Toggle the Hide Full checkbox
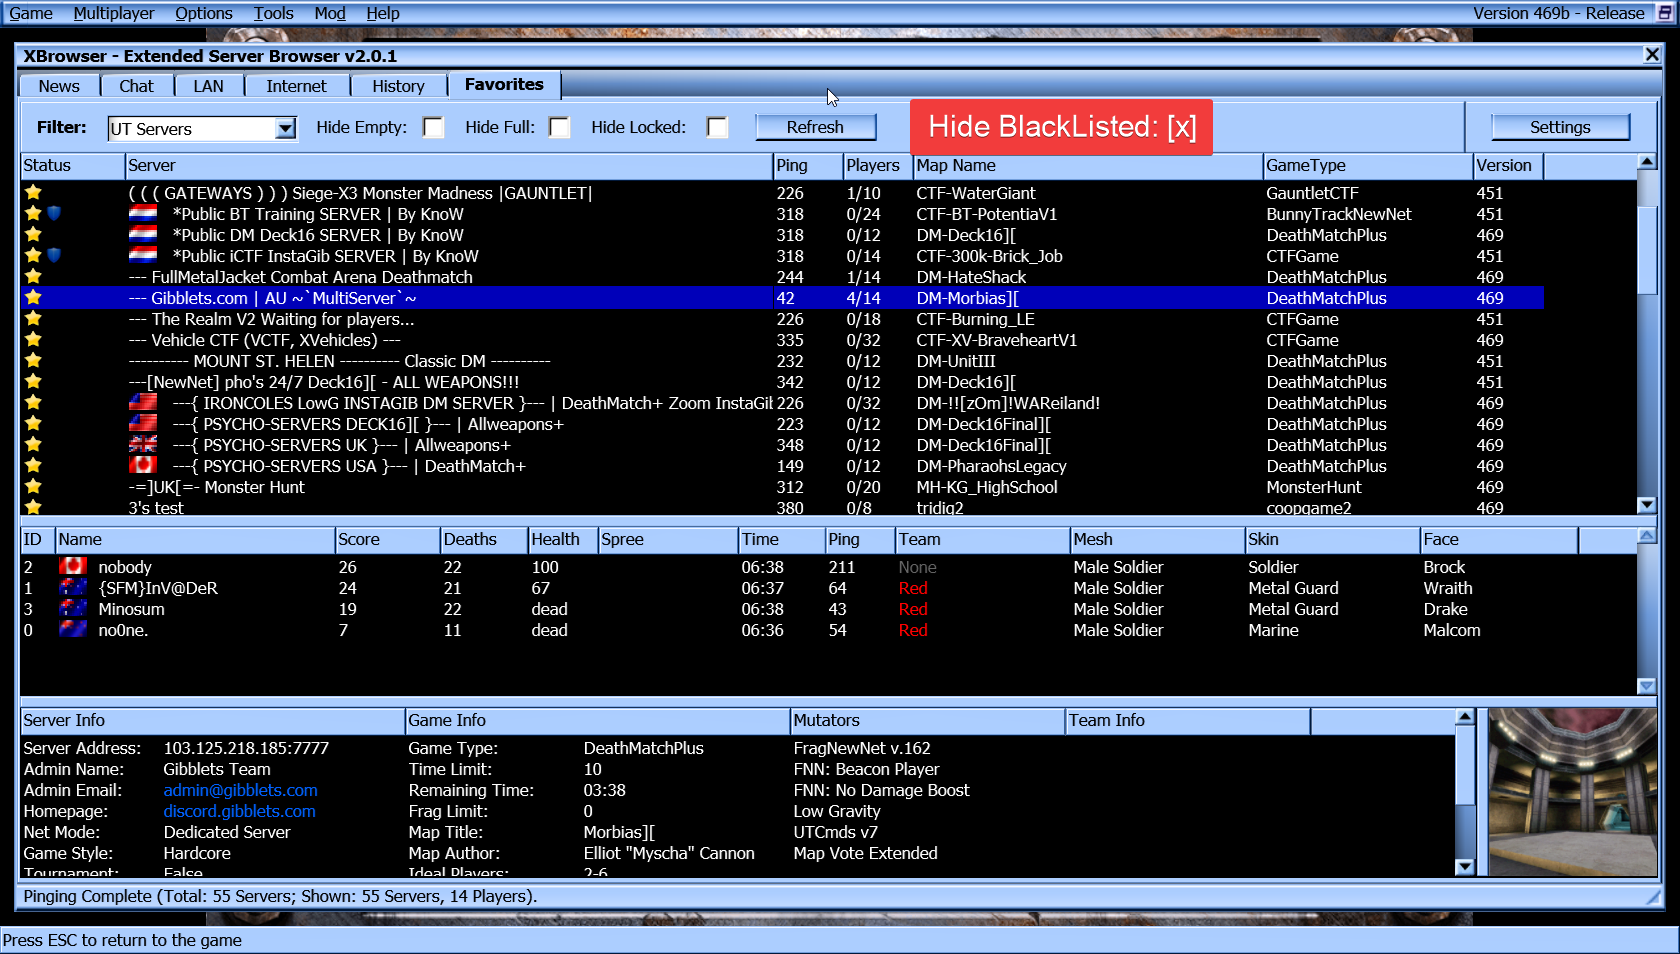 (559, 127)
